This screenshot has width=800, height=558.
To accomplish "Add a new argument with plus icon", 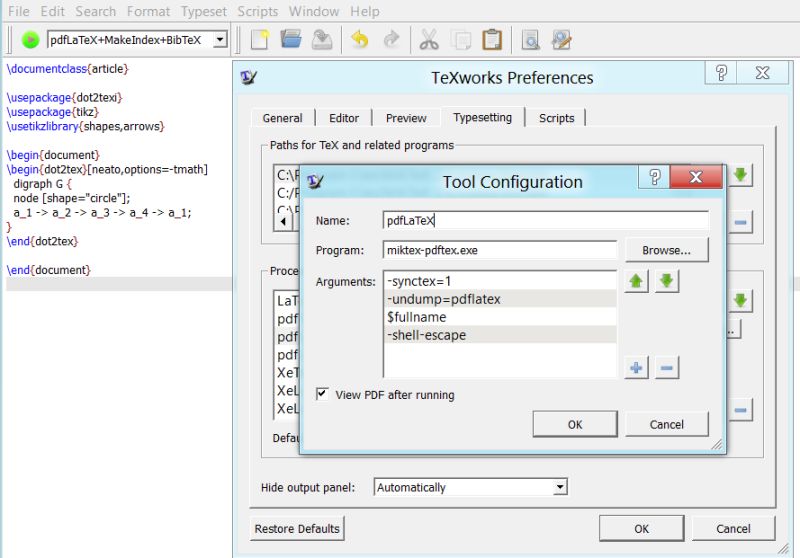I will [636, 368].
